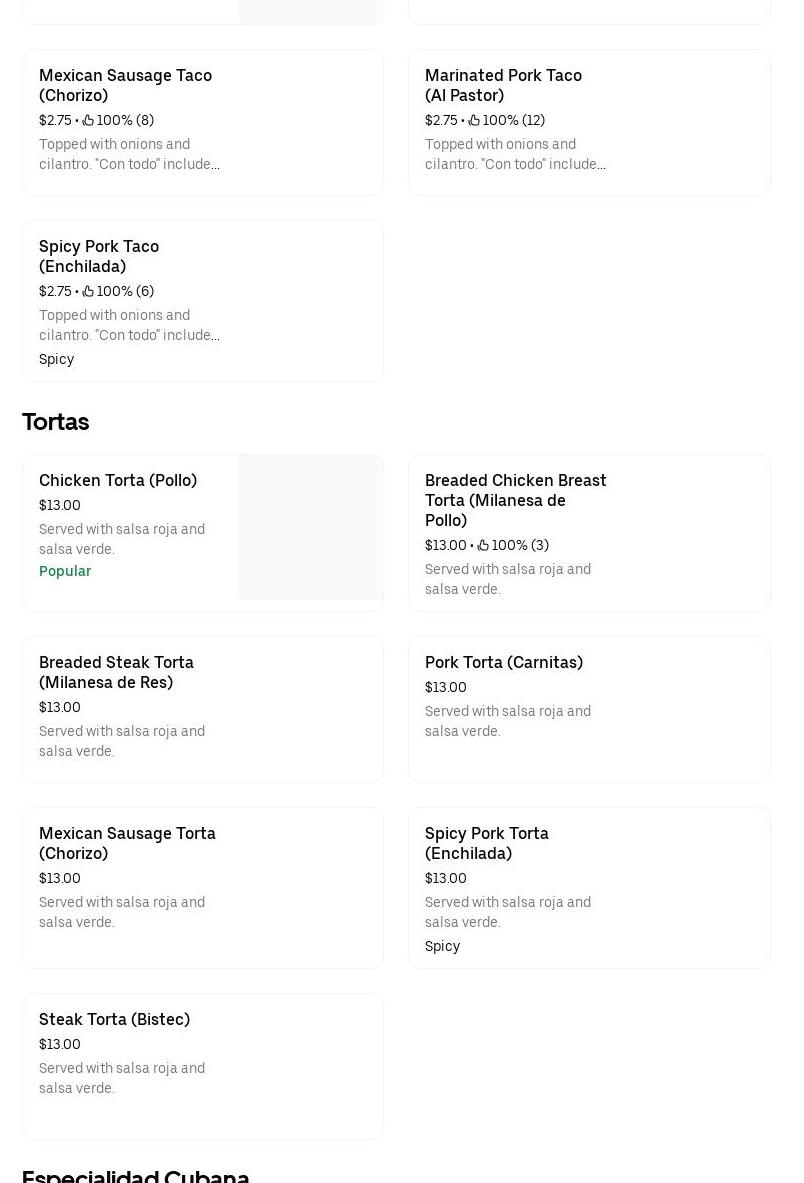This screenshot has width=804, height=1183.
Task: Click the Tortas section heading
Action: click(56, 422)
